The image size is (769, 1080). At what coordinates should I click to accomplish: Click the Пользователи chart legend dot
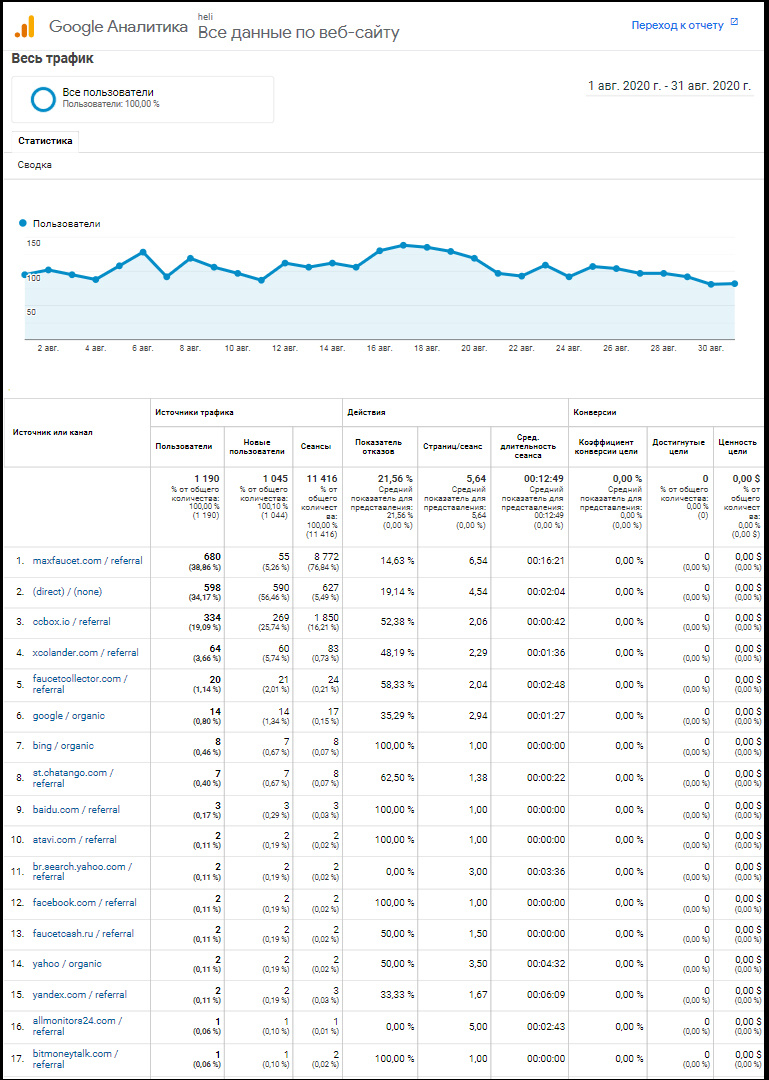[23, 223]
